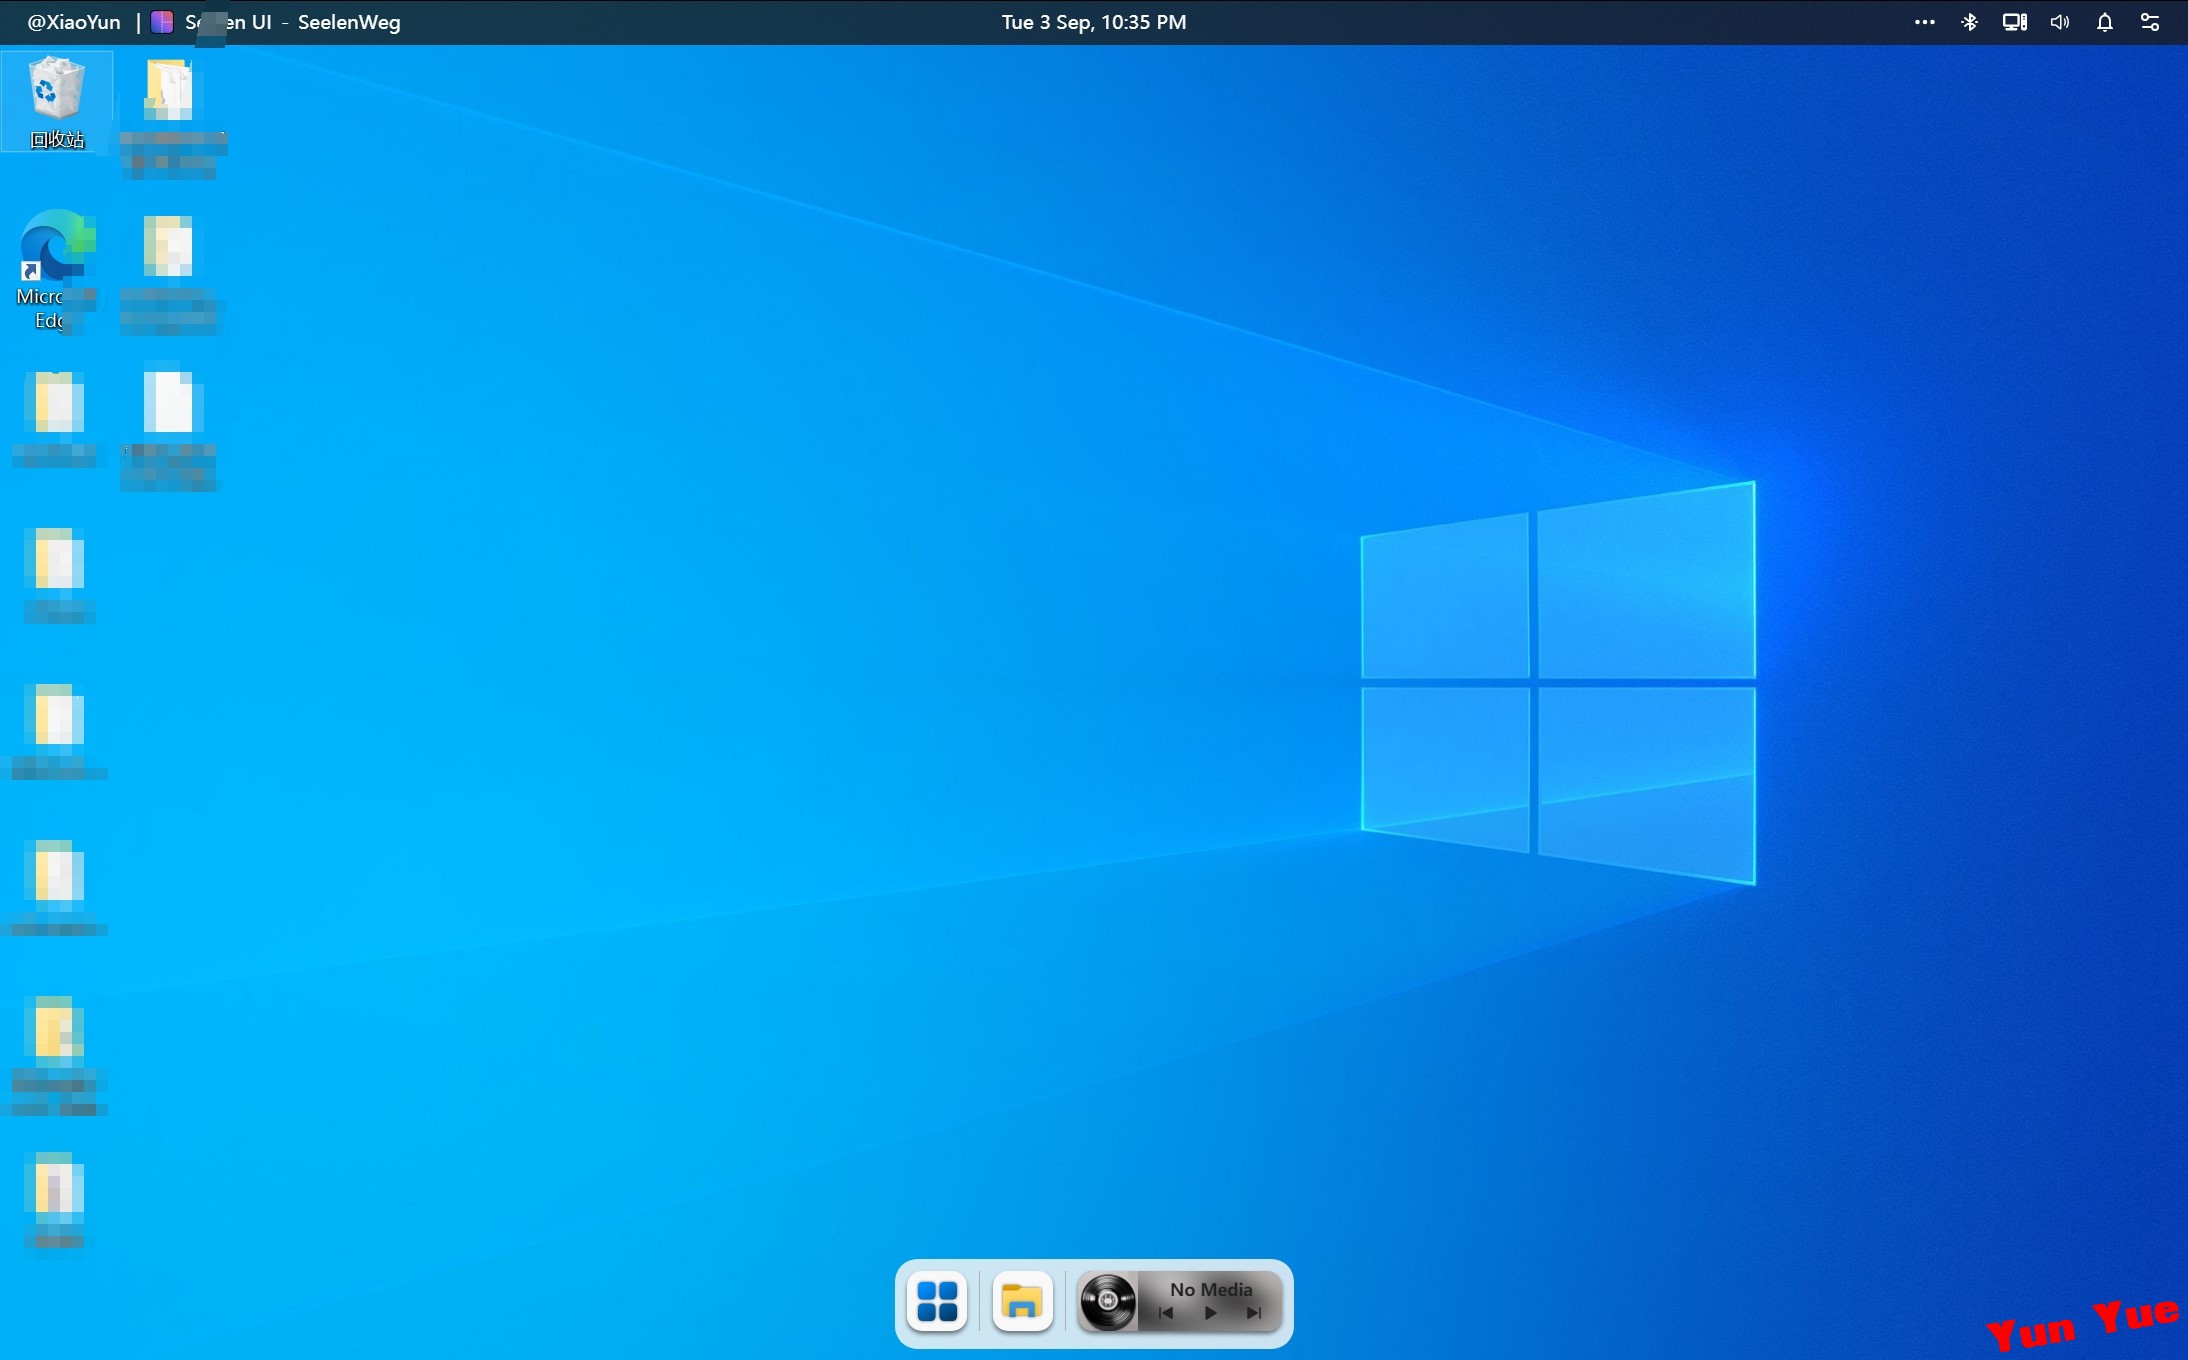
Task: Launch File Explorer from the dock
Action: (x=1022, y=1302)
